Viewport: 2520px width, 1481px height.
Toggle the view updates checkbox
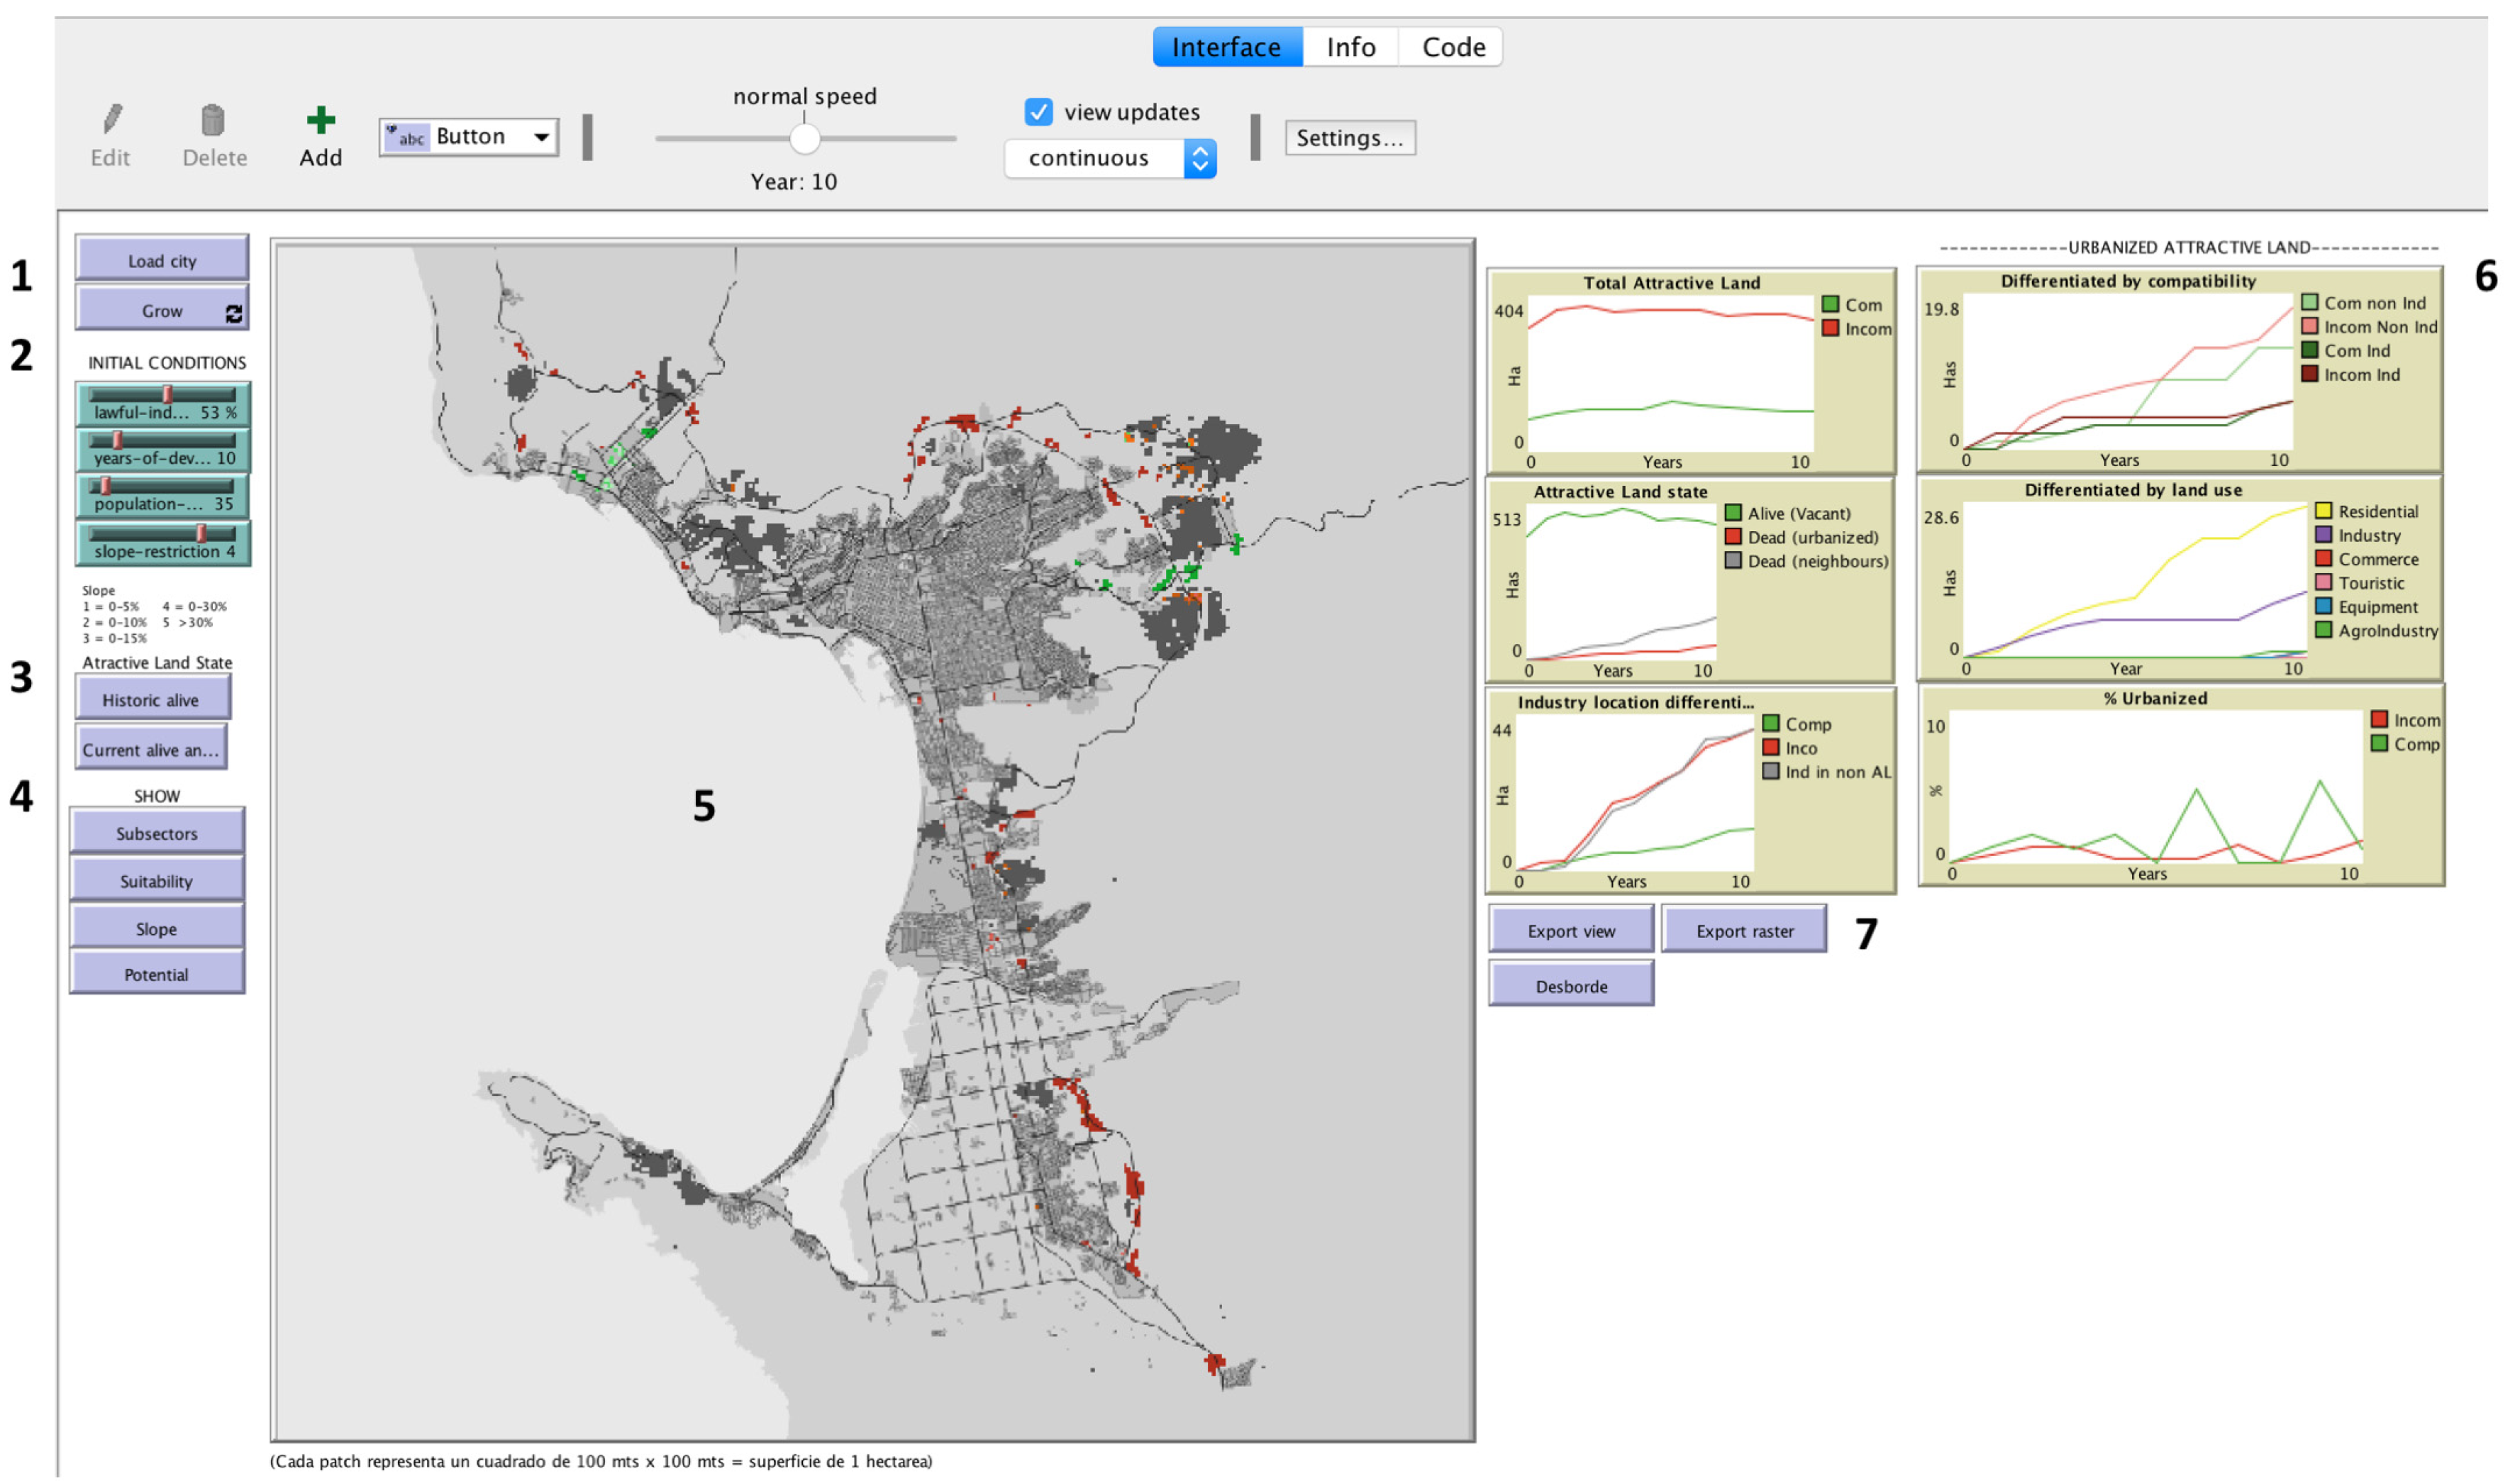(x=1038, y=111)
